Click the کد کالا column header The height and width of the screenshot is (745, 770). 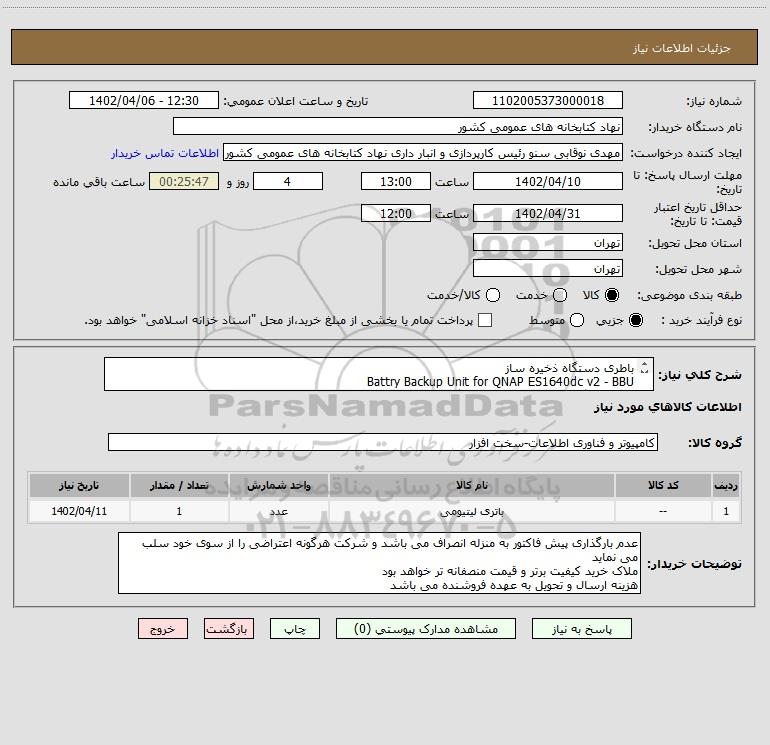pyautogui.click(x=663, y=485)
